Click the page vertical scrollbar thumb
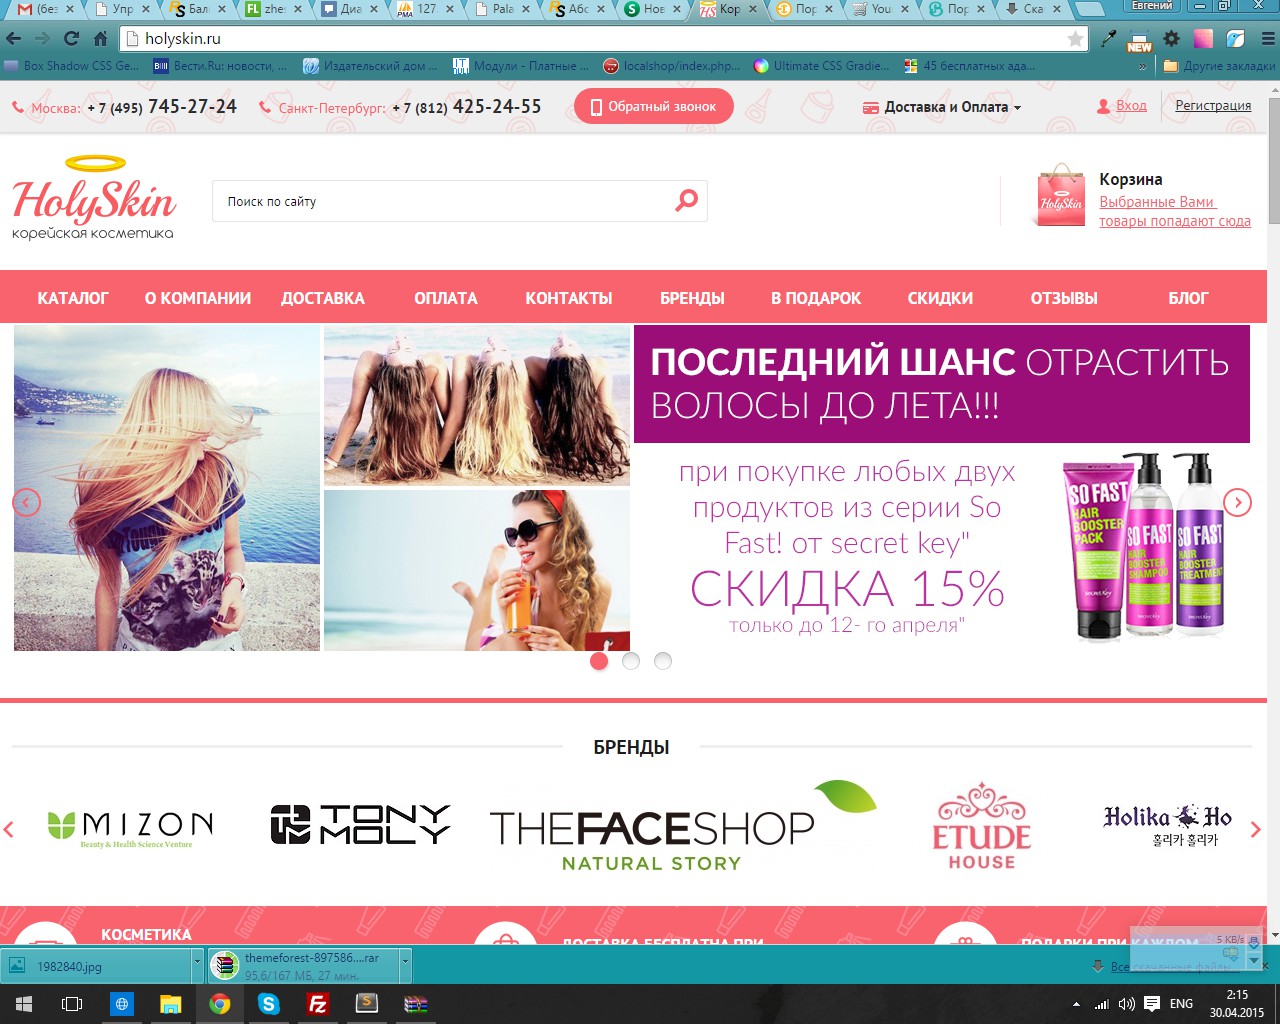The width and height of the screenshot is (1280, 1024). [1273, 160]
